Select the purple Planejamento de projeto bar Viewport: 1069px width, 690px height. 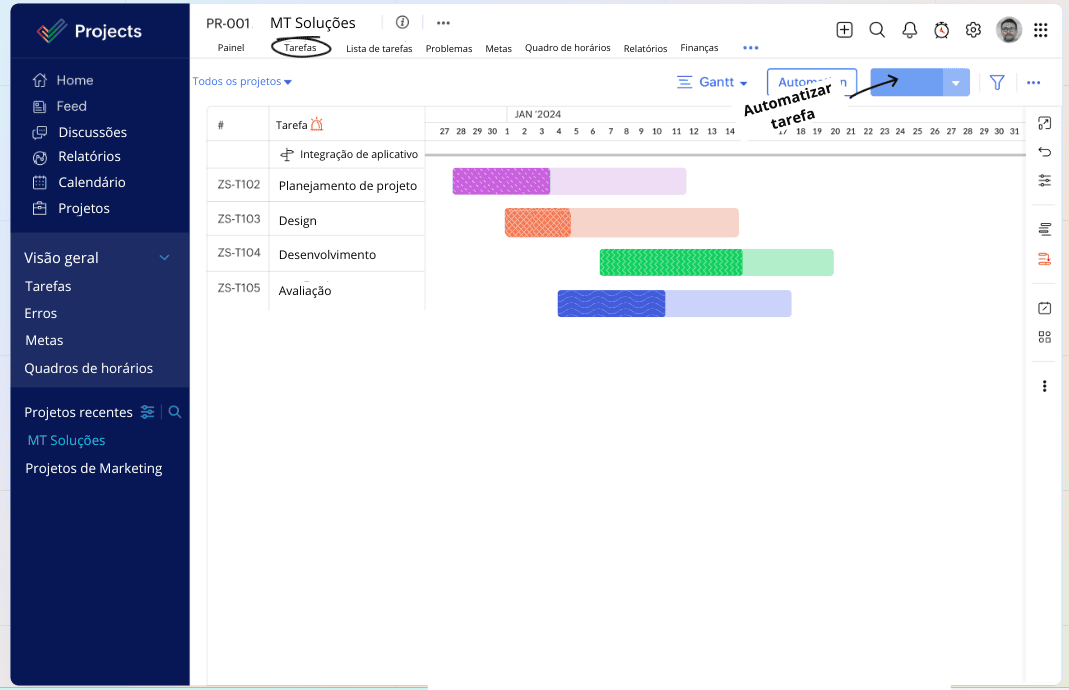[x=569, y=181]
